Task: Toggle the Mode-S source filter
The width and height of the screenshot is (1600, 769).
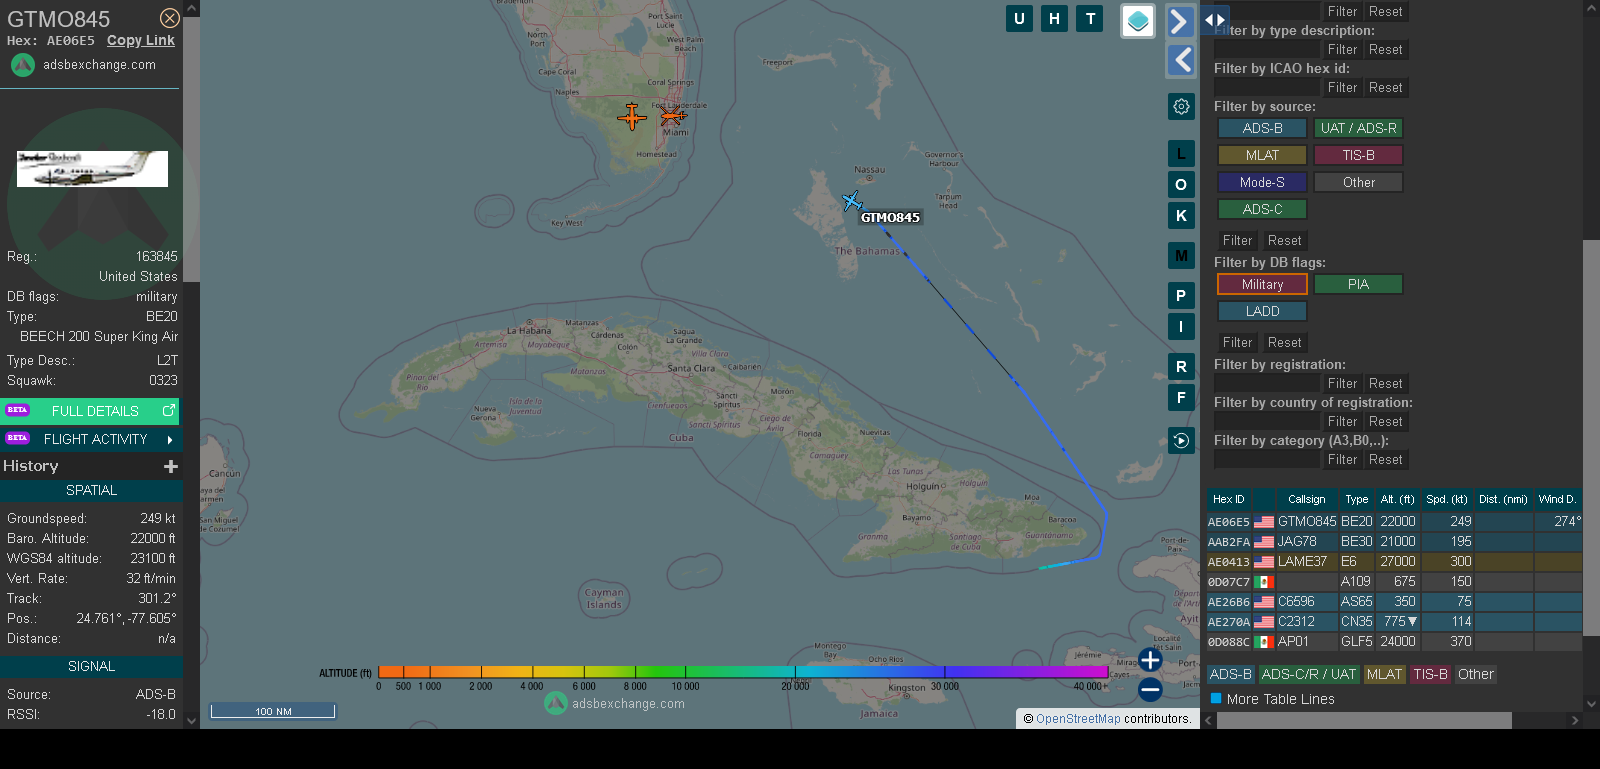Action: (x=1262, y=182)
